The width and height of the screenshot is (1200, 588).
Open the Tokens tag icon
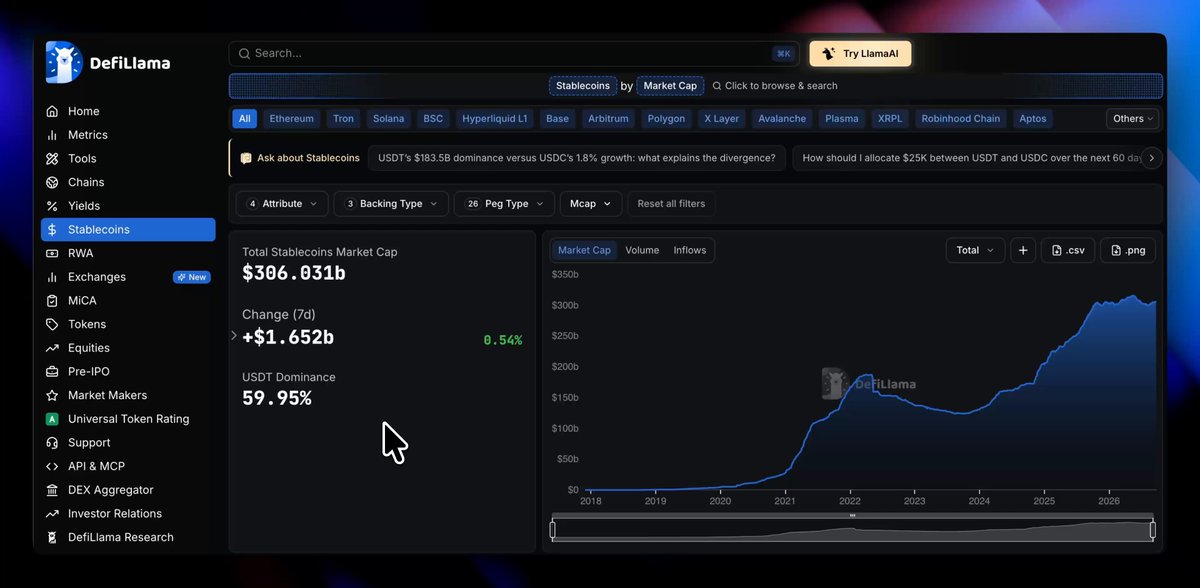[52, 324]
